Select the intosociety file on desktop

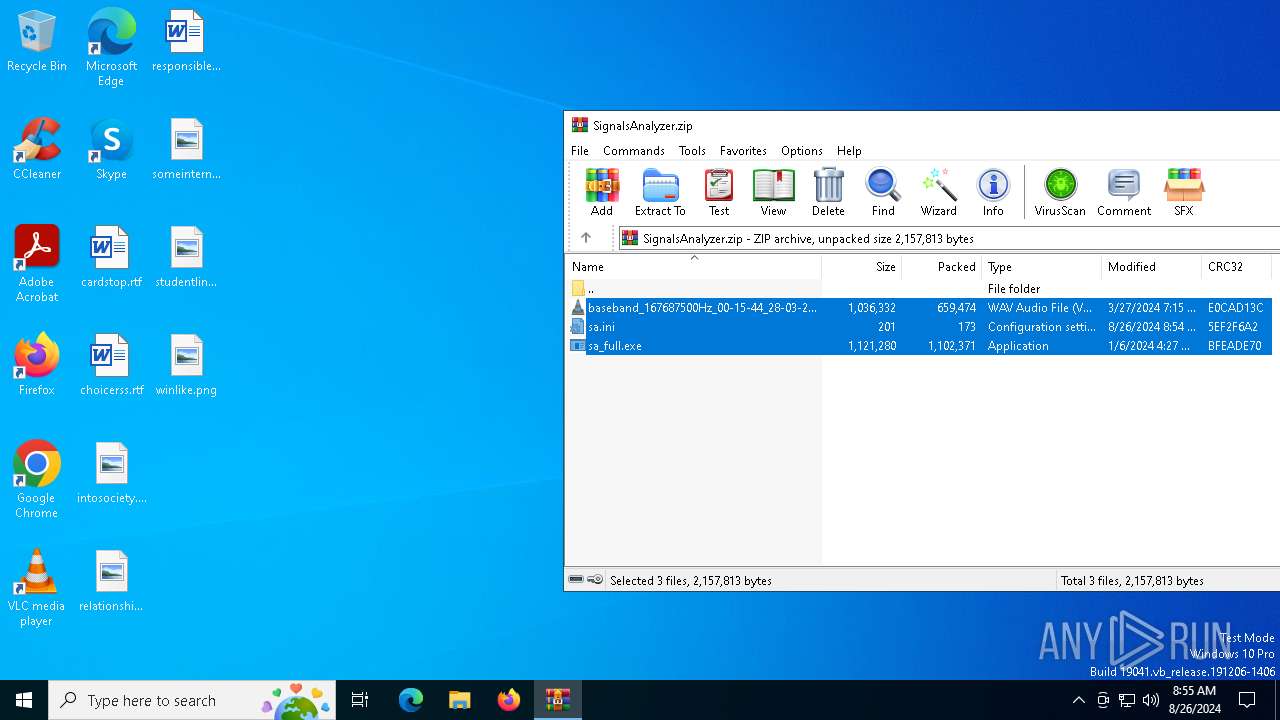click(x=111, y=473)
